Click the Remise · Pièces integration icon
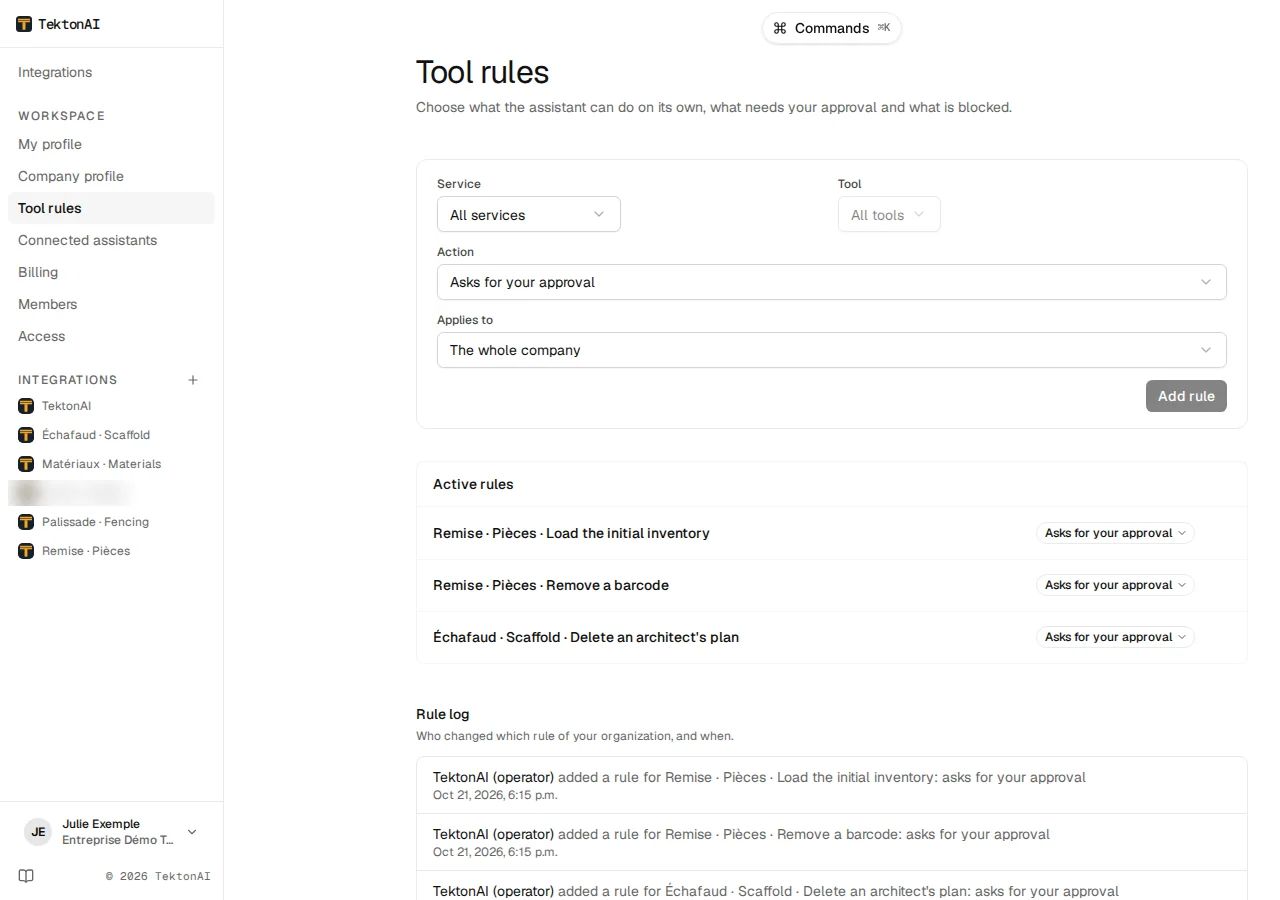Screen dimensions: 1280x900 pos(26,551)
